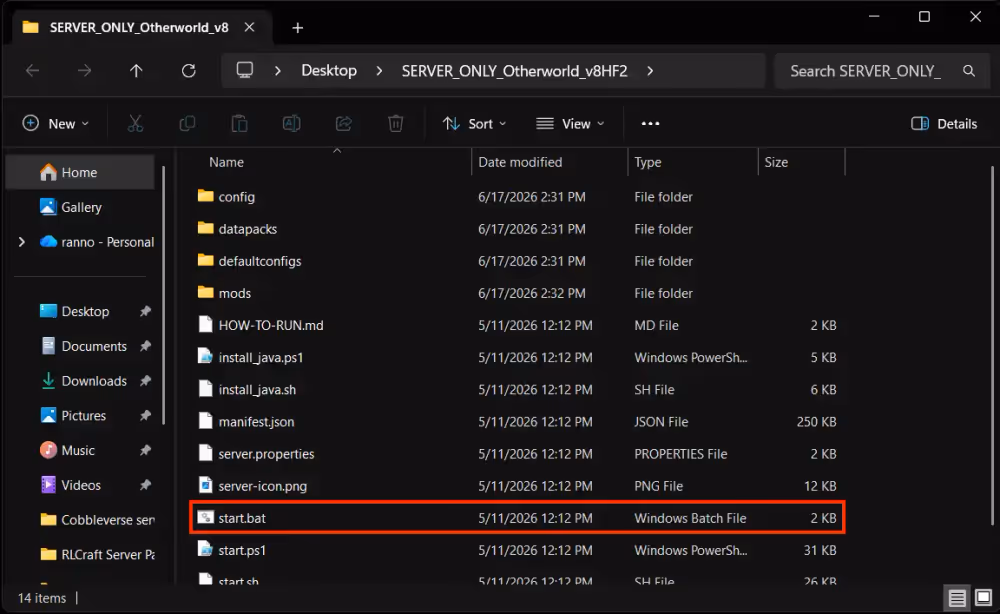Go up one folder level
This screenshot has height=614, width=1000.
[x=136, y=71]
